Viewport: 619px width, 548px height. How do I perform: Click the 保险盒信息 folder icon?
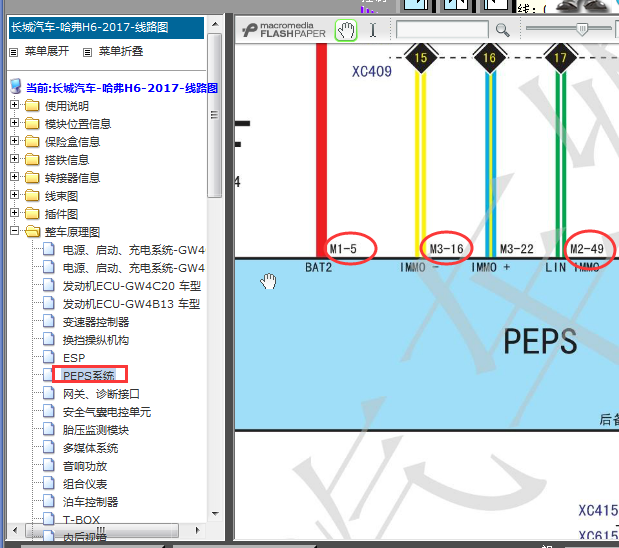point(32,141)
